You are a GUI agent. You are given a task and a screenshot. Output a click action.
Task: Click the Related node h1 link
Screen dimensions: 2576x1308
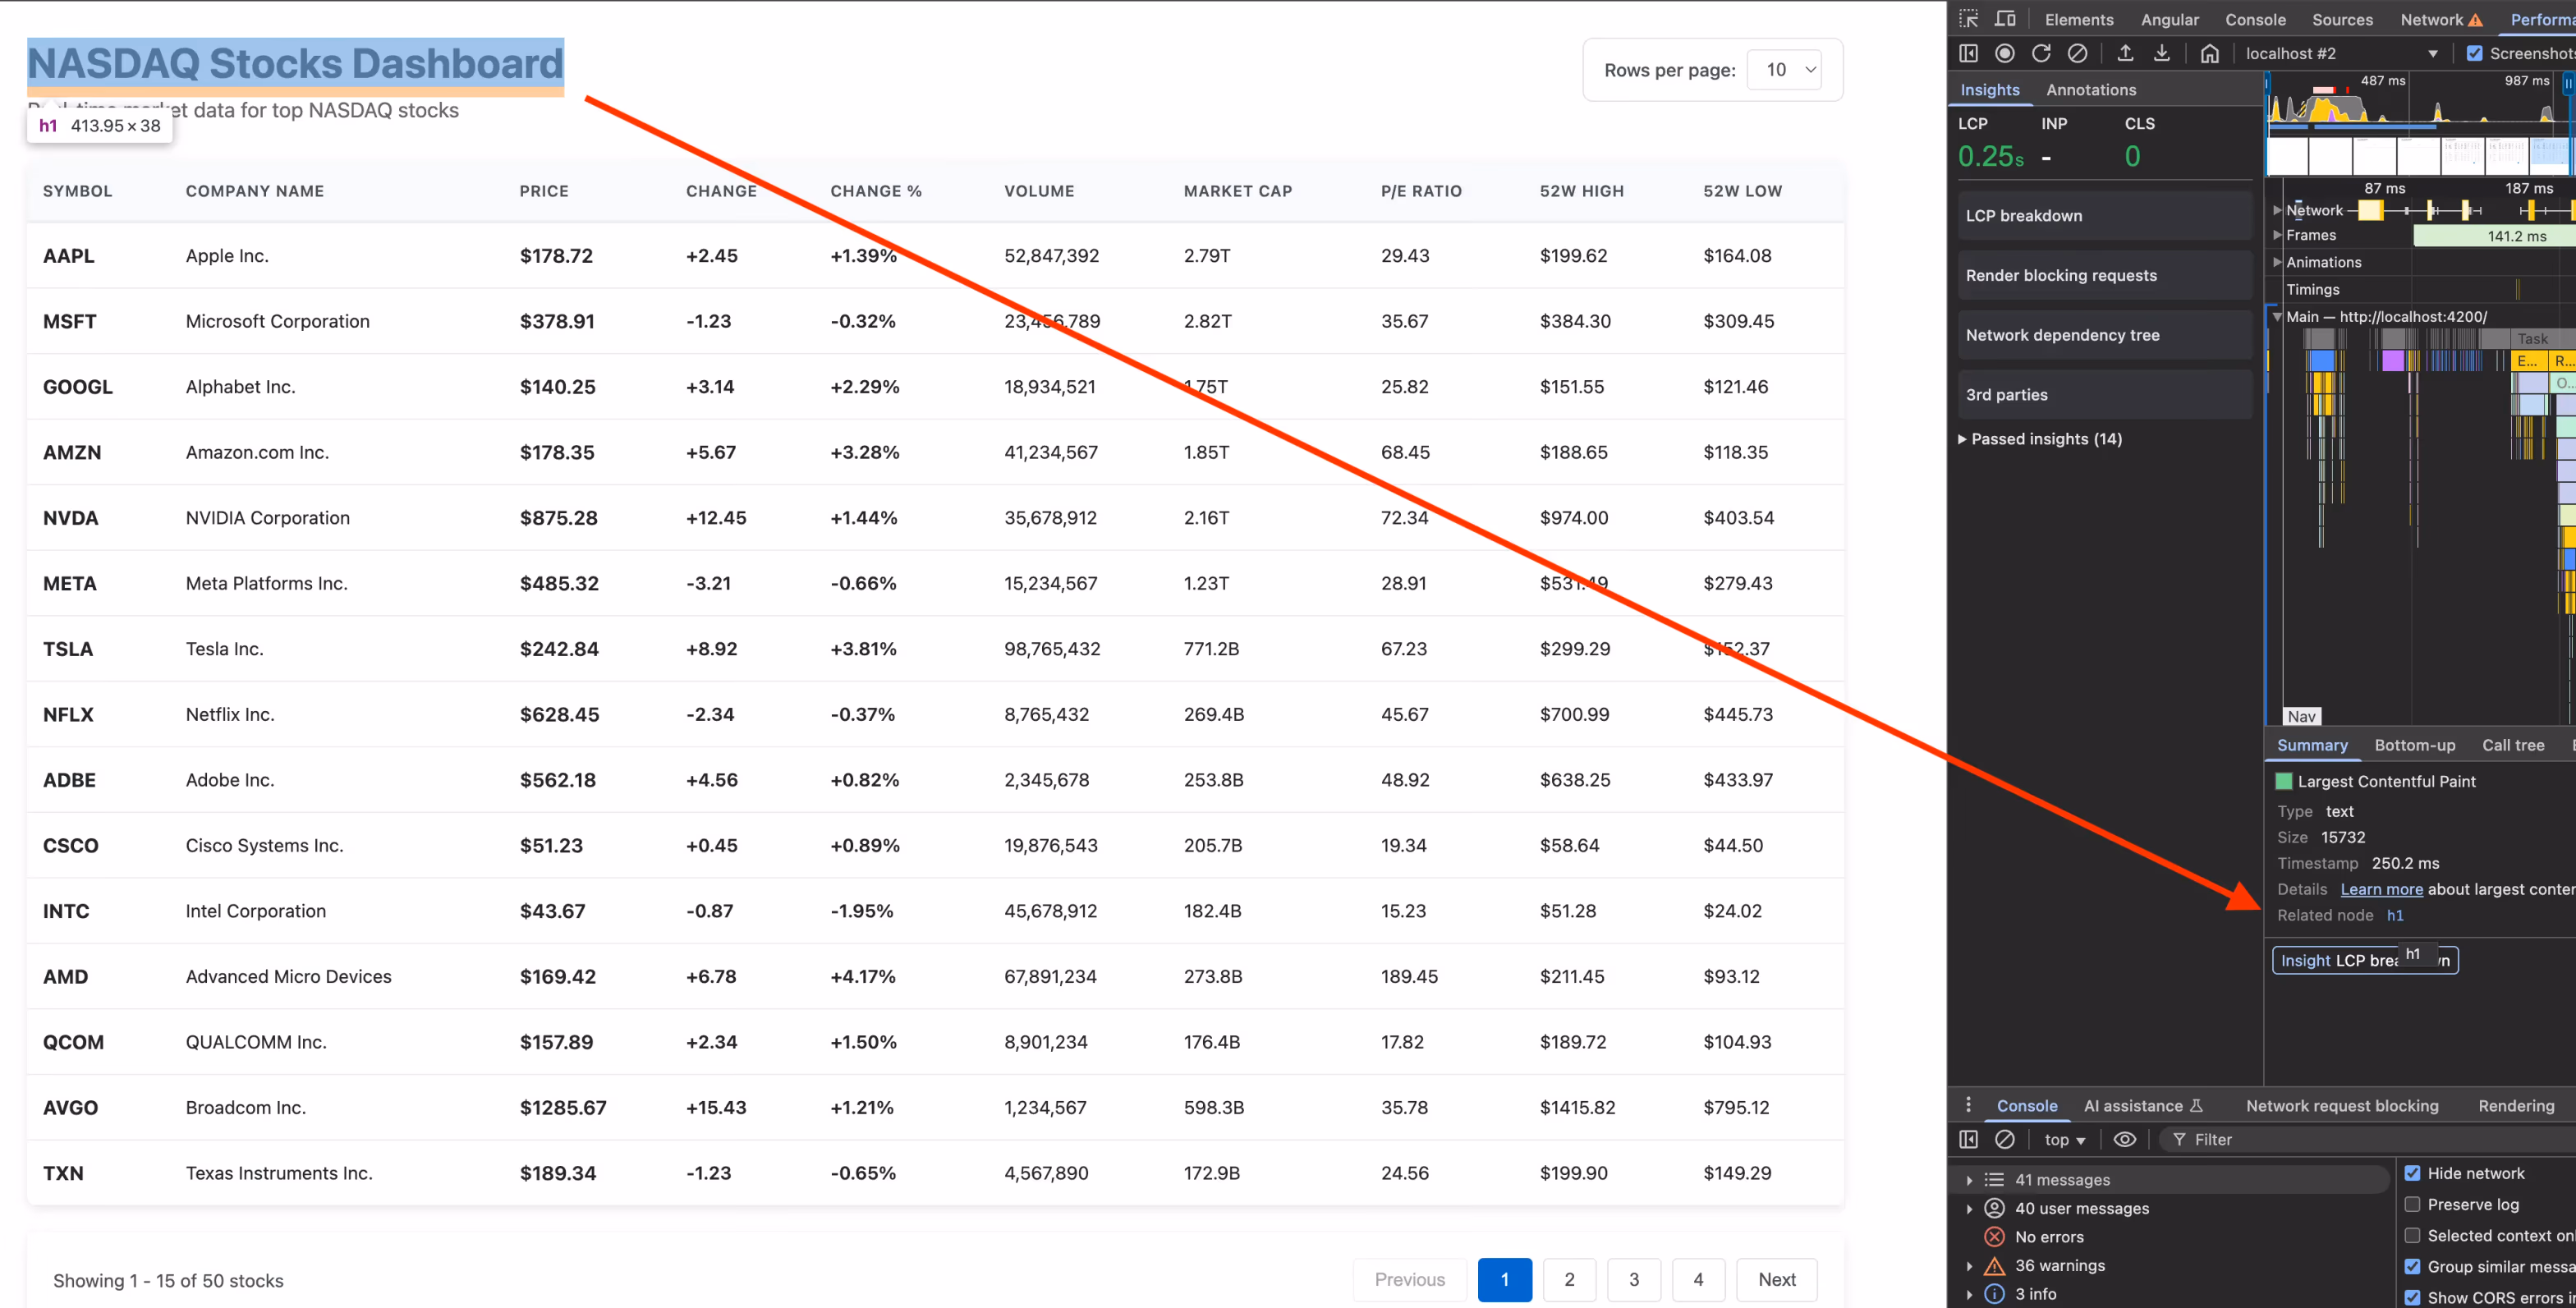[x=2395, y=915]
